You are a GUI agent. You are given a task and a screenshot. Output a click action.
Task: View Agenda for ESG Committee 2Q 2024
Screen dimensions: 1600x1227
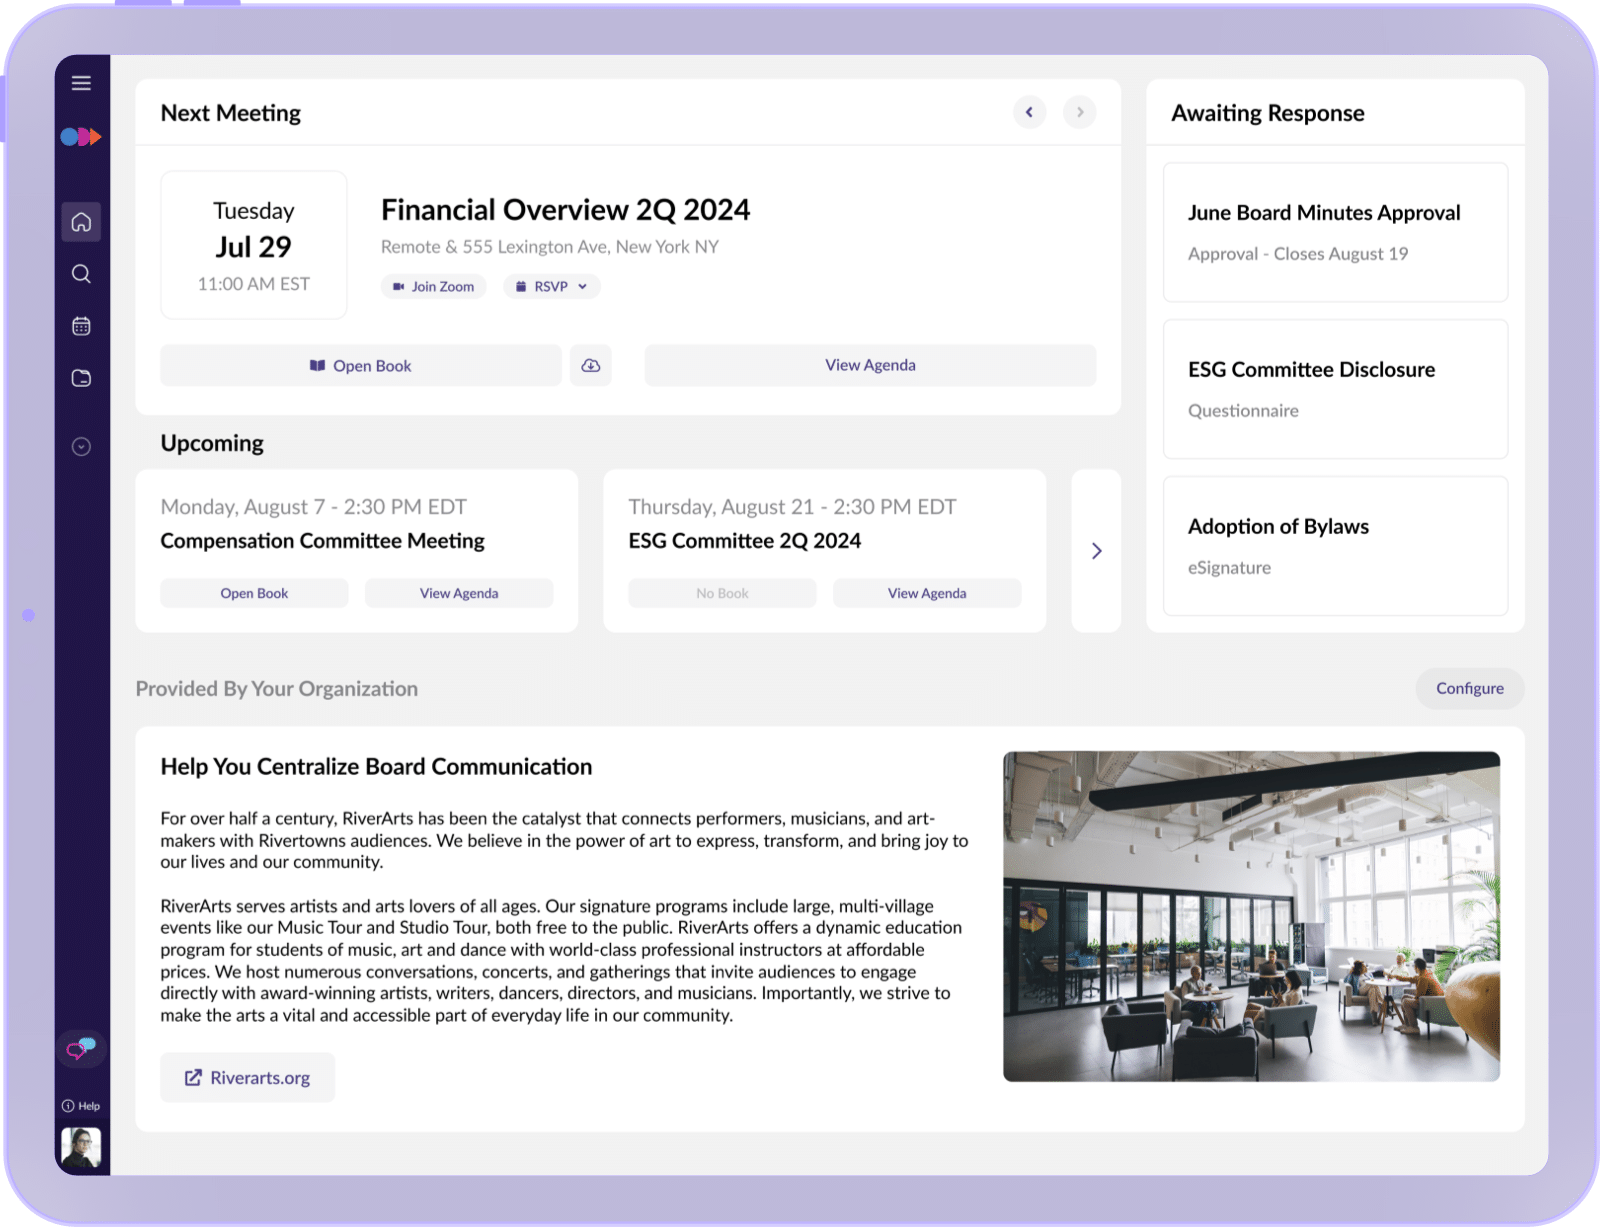tap(927, 593)
